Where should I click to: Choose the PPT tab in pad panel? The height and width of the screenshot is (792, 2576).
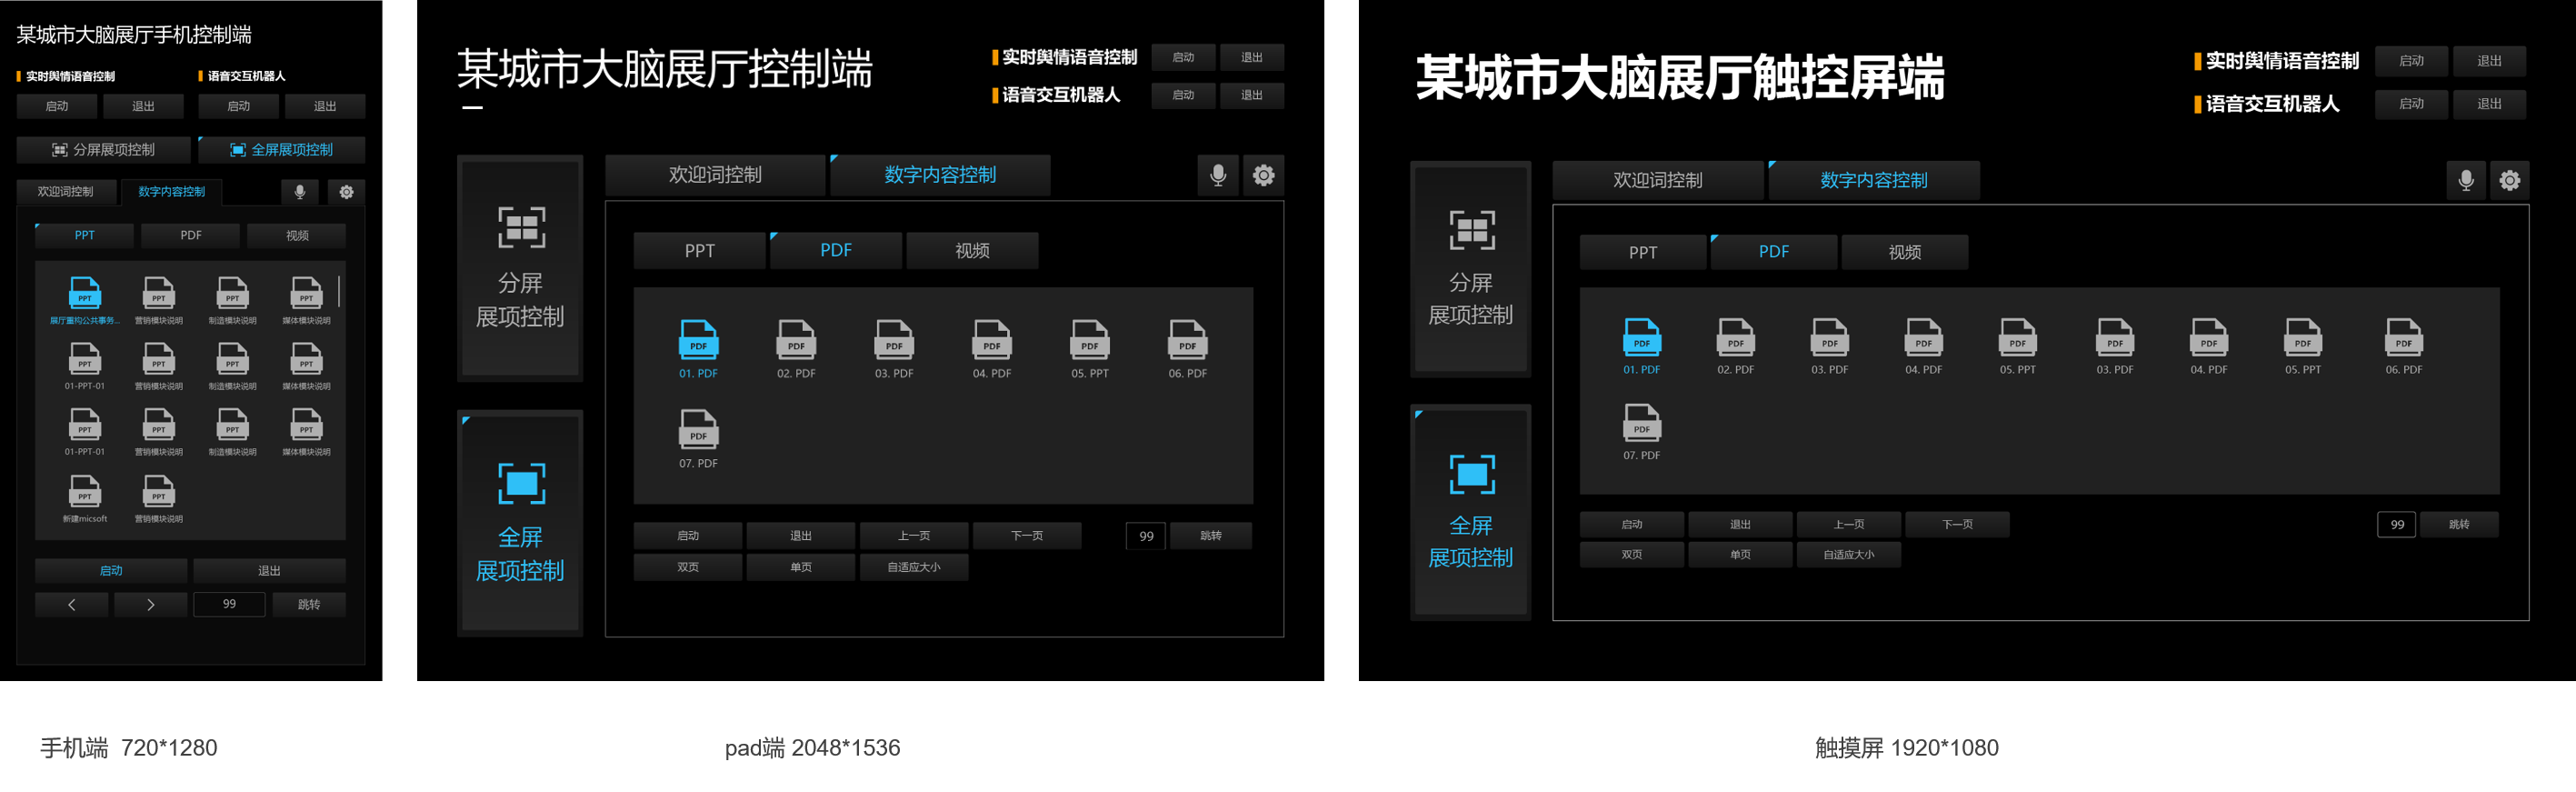[700, 251]
